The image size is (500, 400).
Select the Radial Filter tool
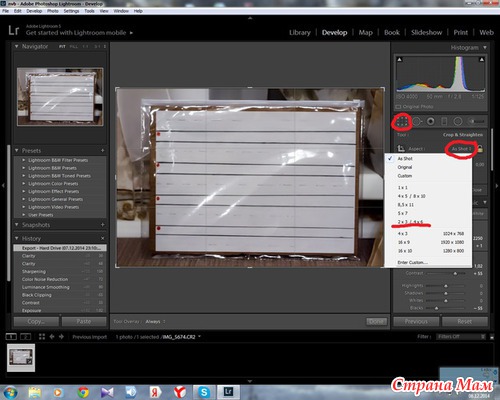click(458, 121)
